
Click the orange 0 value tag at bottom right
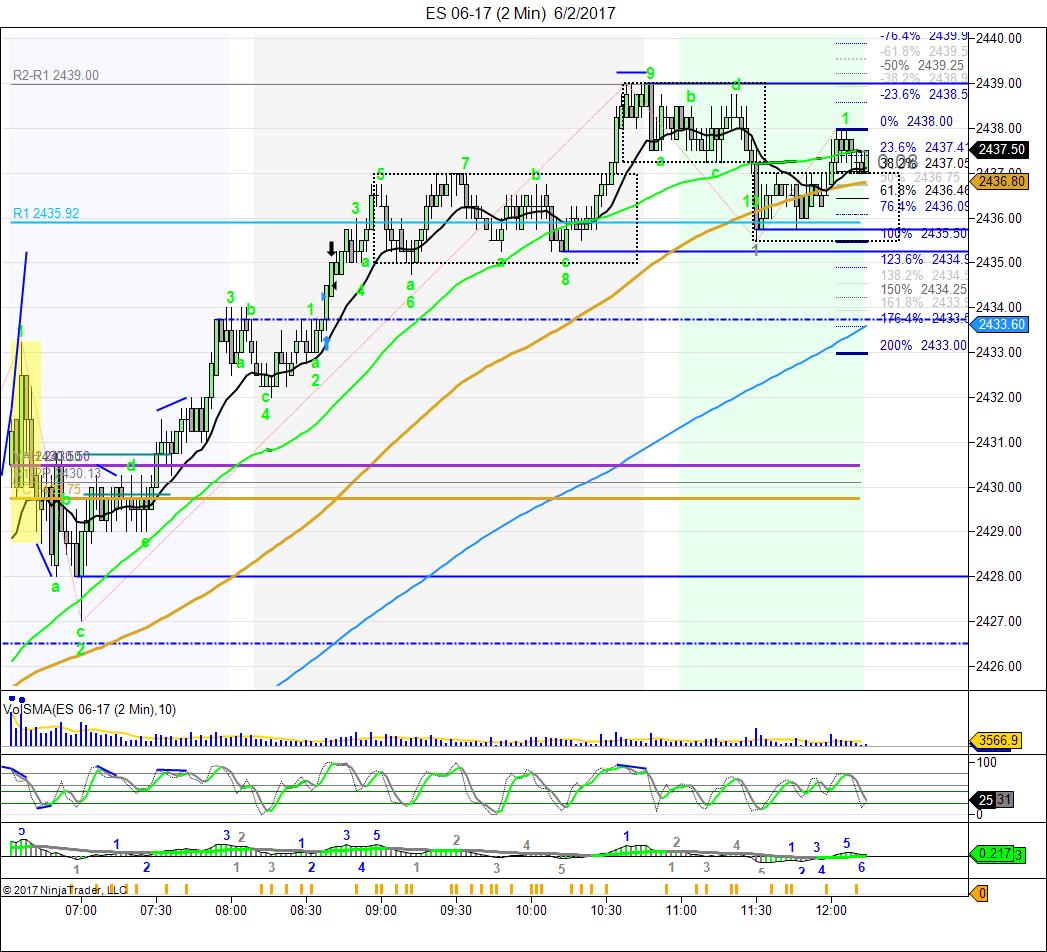(981, 893)
